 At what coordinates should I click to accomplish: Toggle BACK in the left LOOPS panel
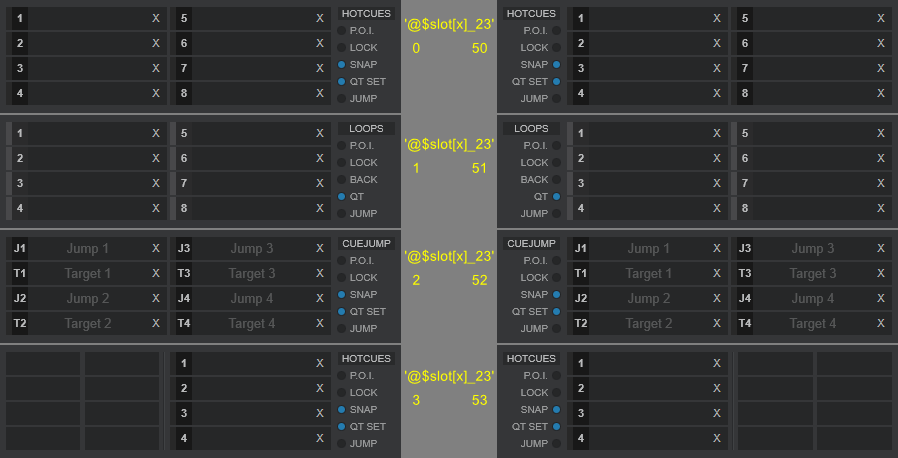pyautogui.click(x=342, y=179)
